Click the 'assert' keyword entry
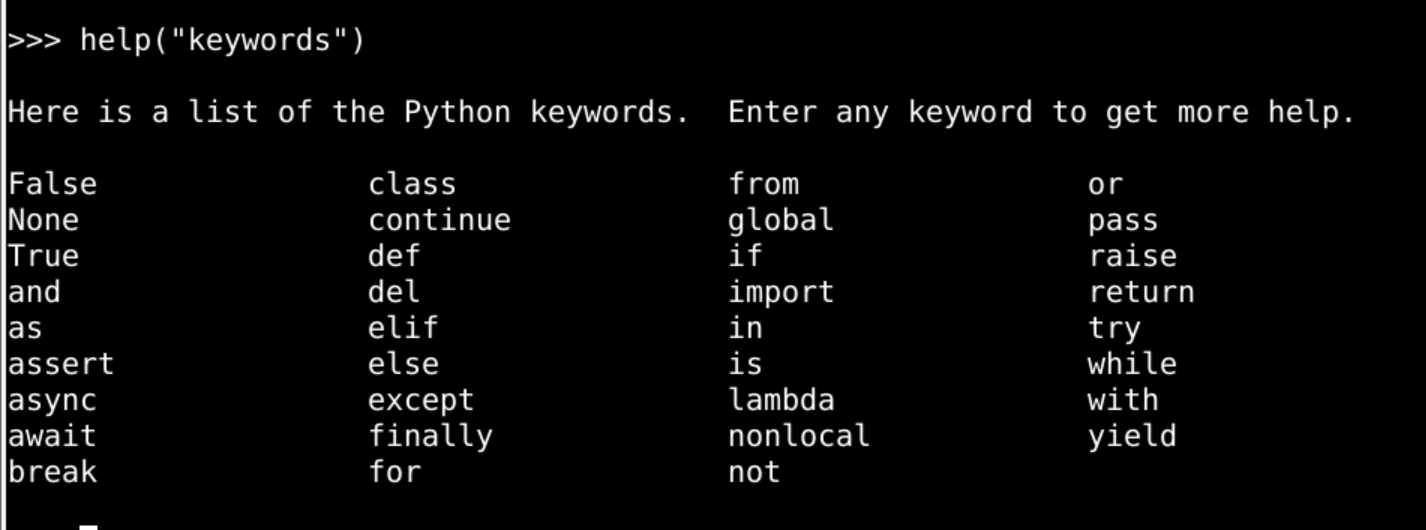This screenshot has width=1426, height=530. (x=61, y=365)
